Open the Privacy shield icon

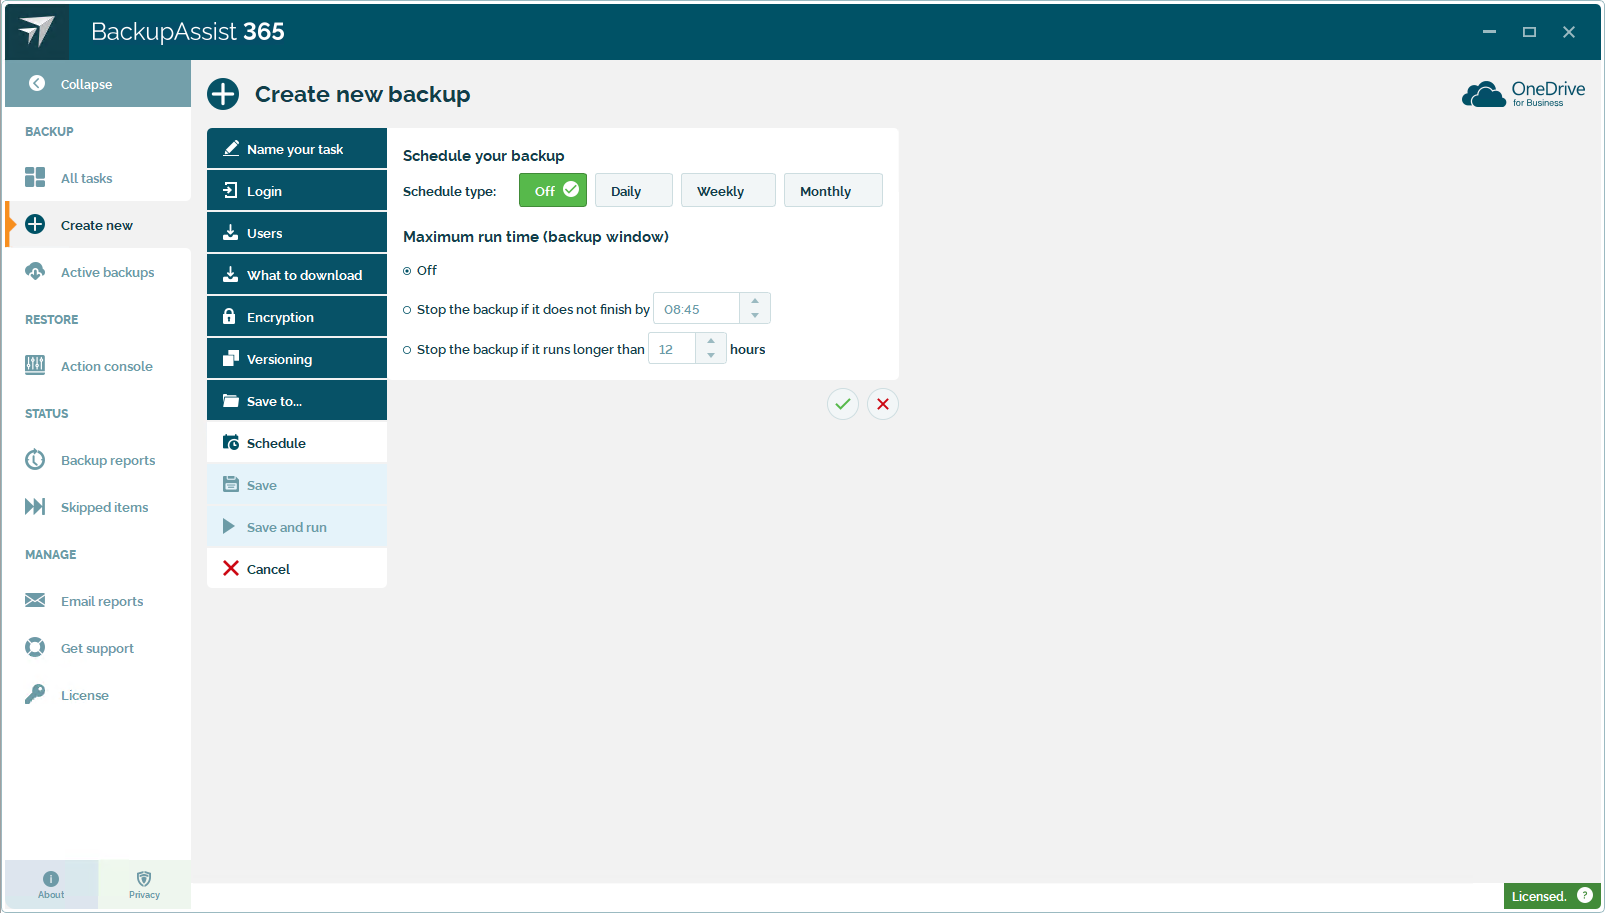coord(144,879)
